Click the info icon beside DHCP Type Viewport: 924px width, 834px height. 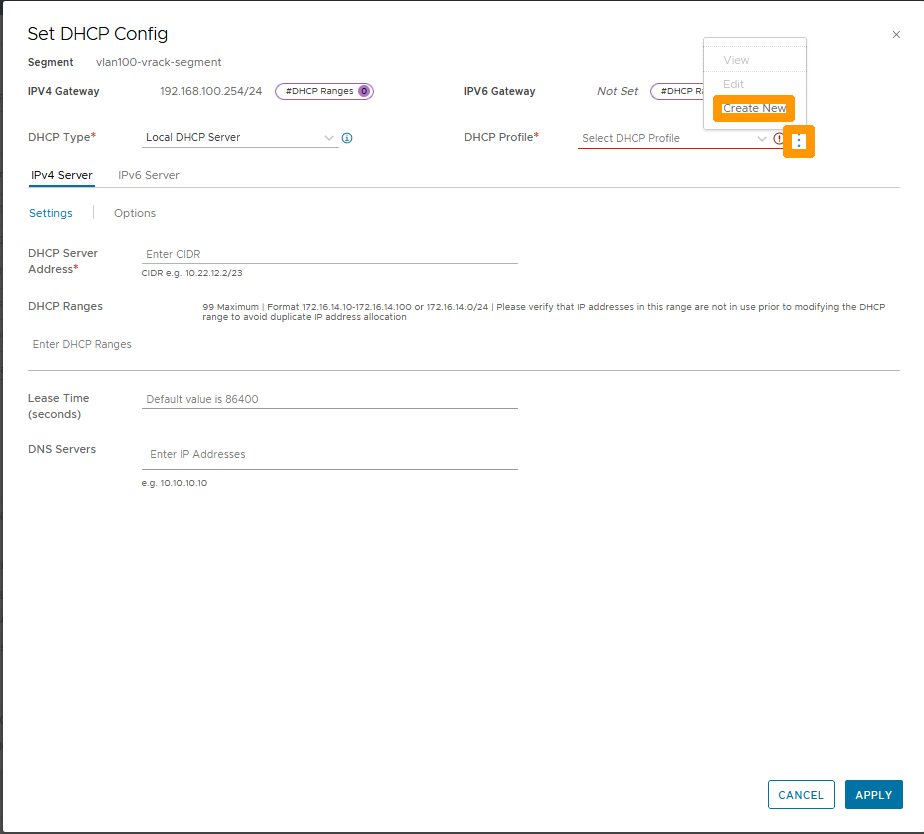tap(346, 137)
